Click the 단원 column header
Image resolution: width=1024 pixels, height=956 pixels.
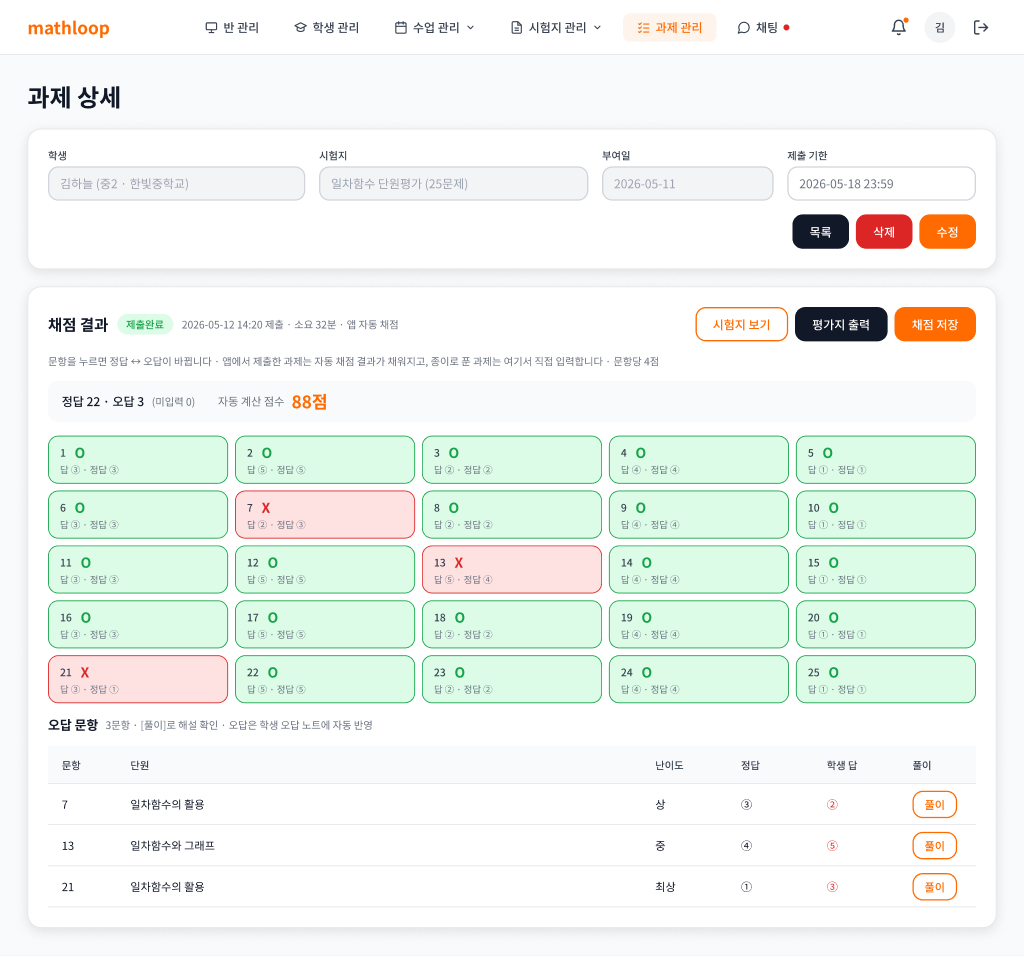coord(140,765)
